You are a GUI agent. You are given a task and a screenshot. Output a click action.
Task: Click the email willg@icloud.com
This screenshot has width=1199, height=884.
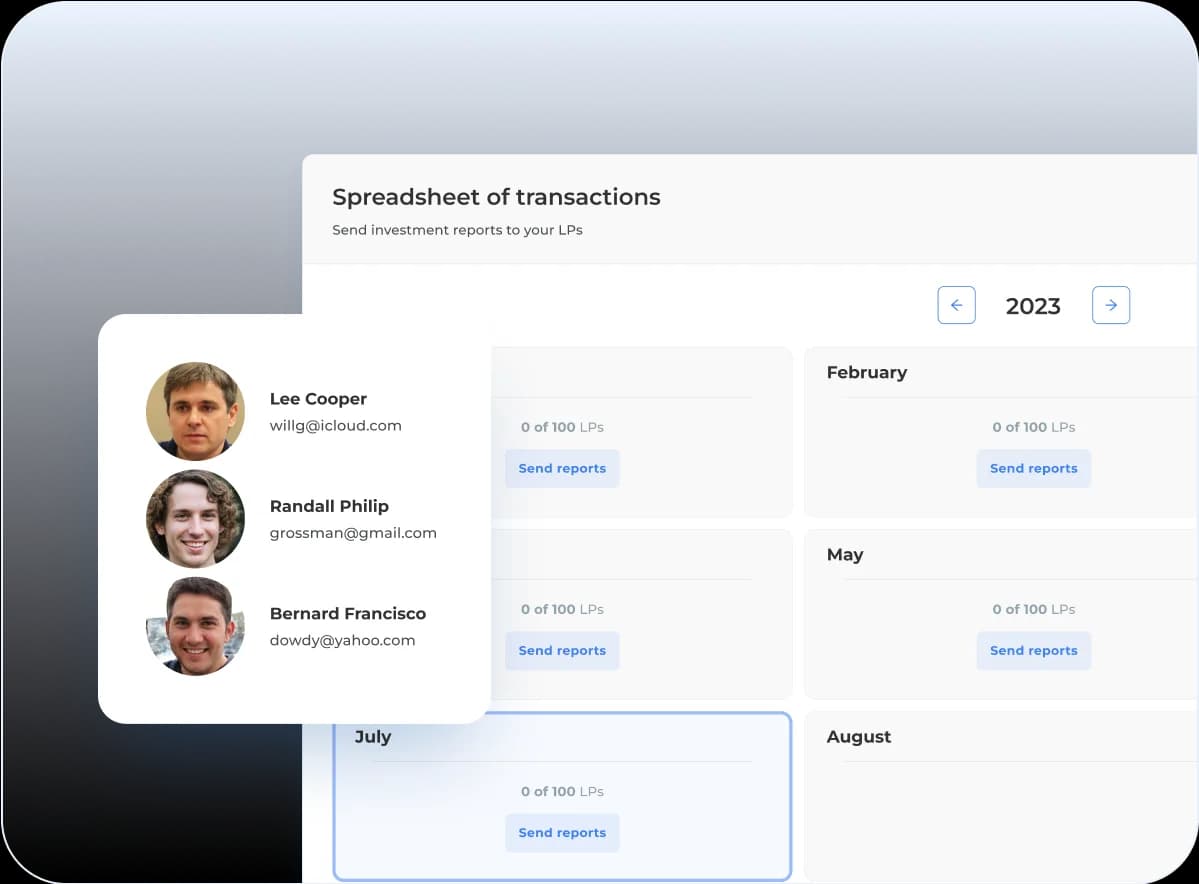click(335, 425)
